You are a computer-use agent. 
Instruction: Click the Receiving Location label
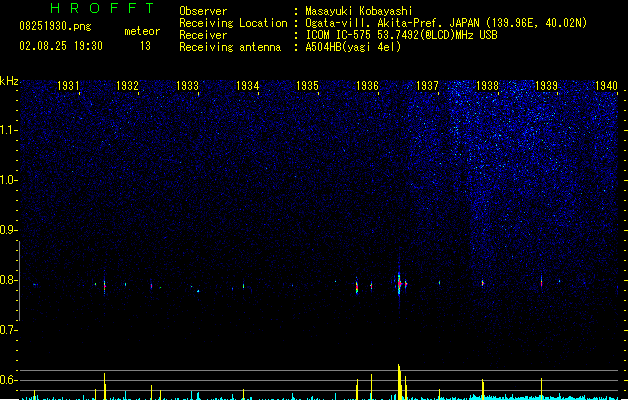pyautogui.click(x=233, y=23)
